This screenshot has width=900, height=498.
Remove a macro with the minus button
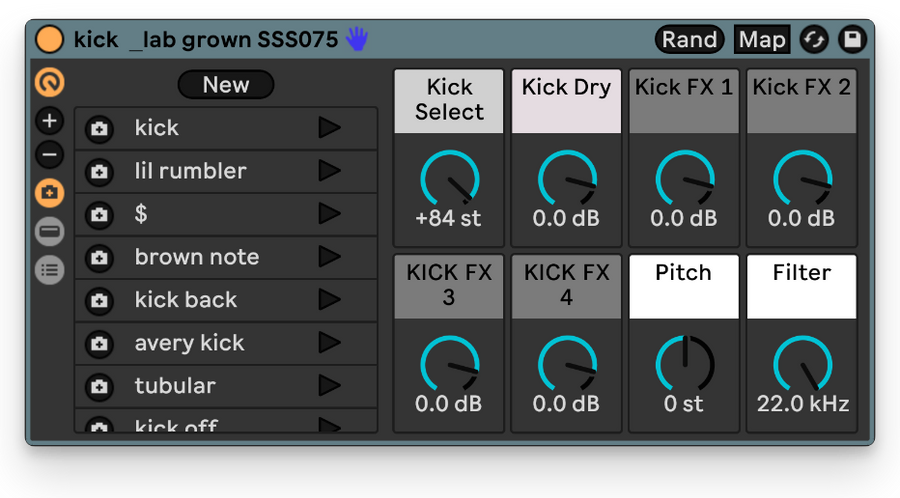pyautogui.click(x=49, y=154)
